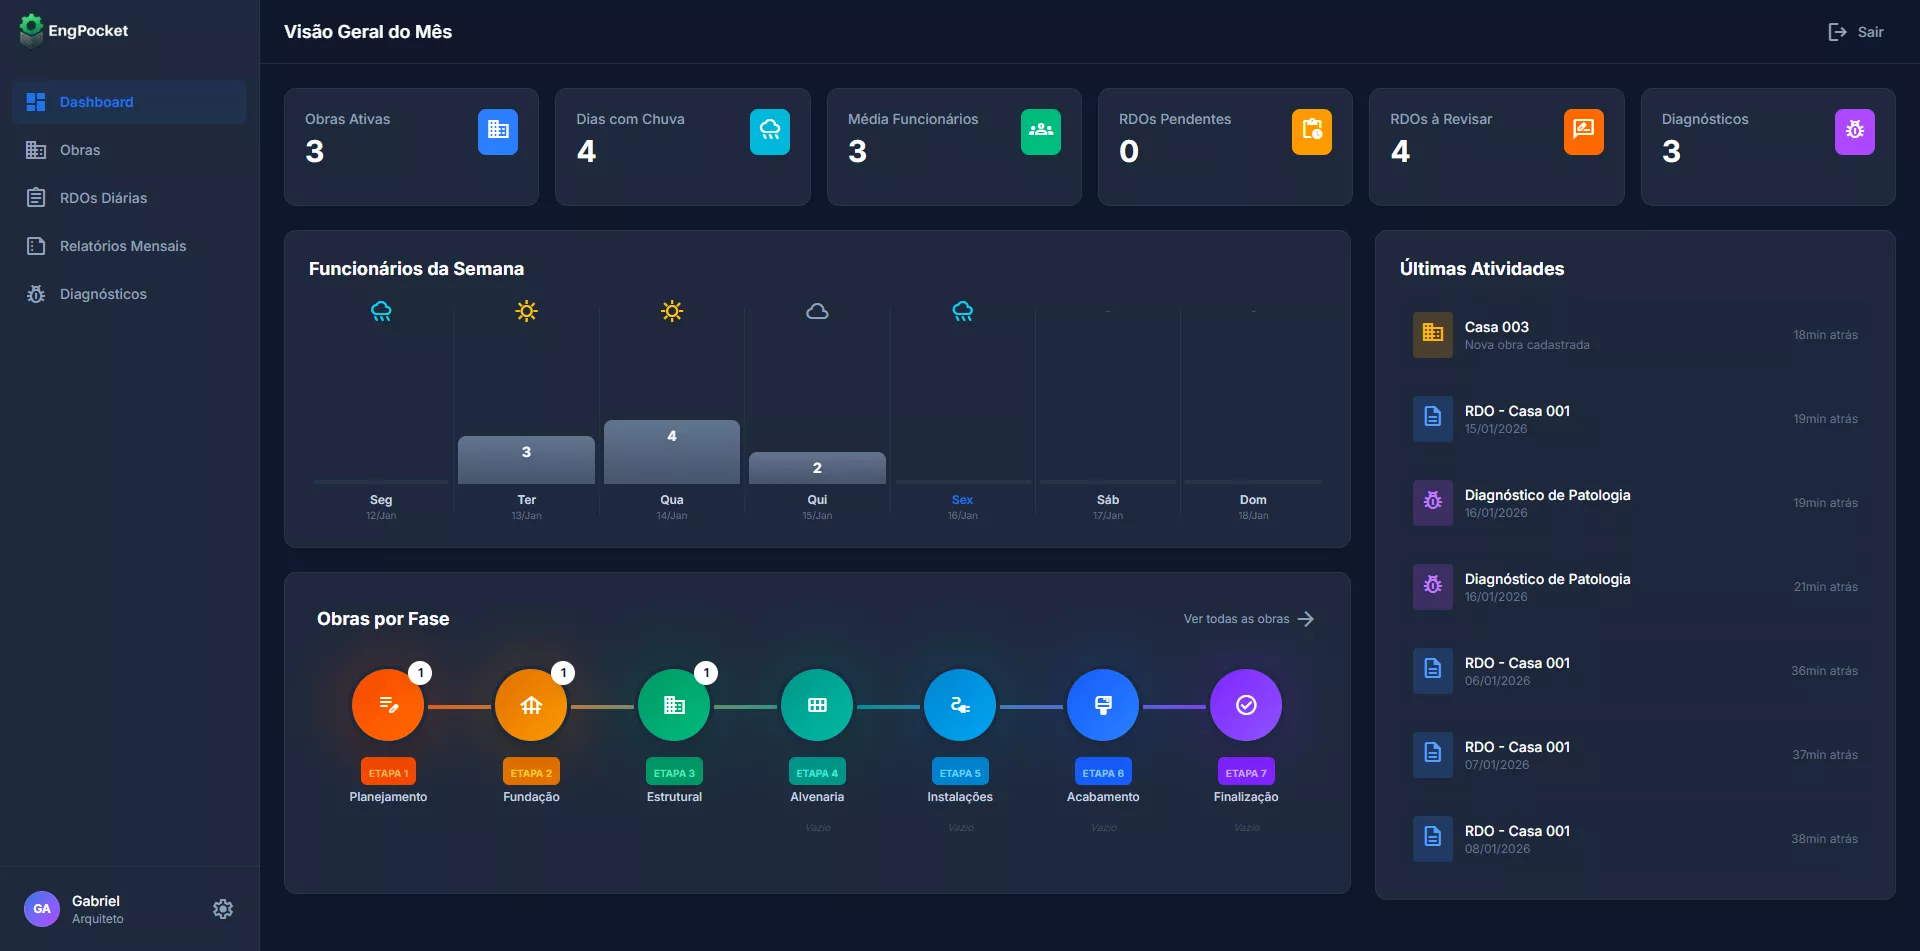This screenshot has height=951, width=1920.
Task: Select Etapa 6 Acabamento stage
Action: click(x=1103, y=705)
